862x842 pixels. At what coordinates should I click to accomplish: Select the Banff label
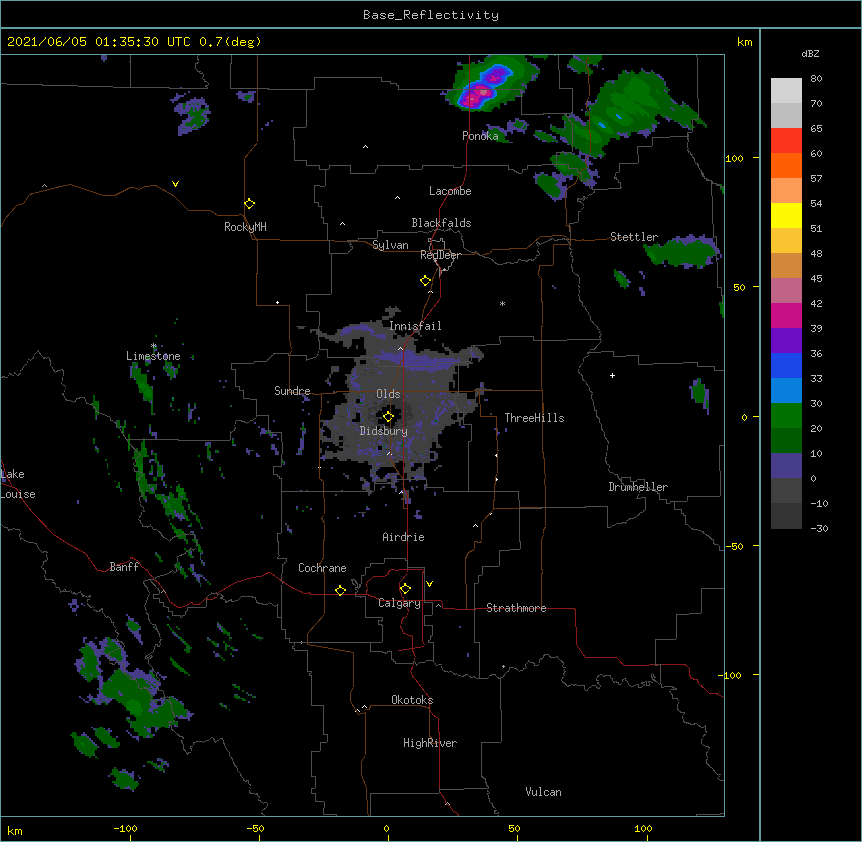click(124, 567)
